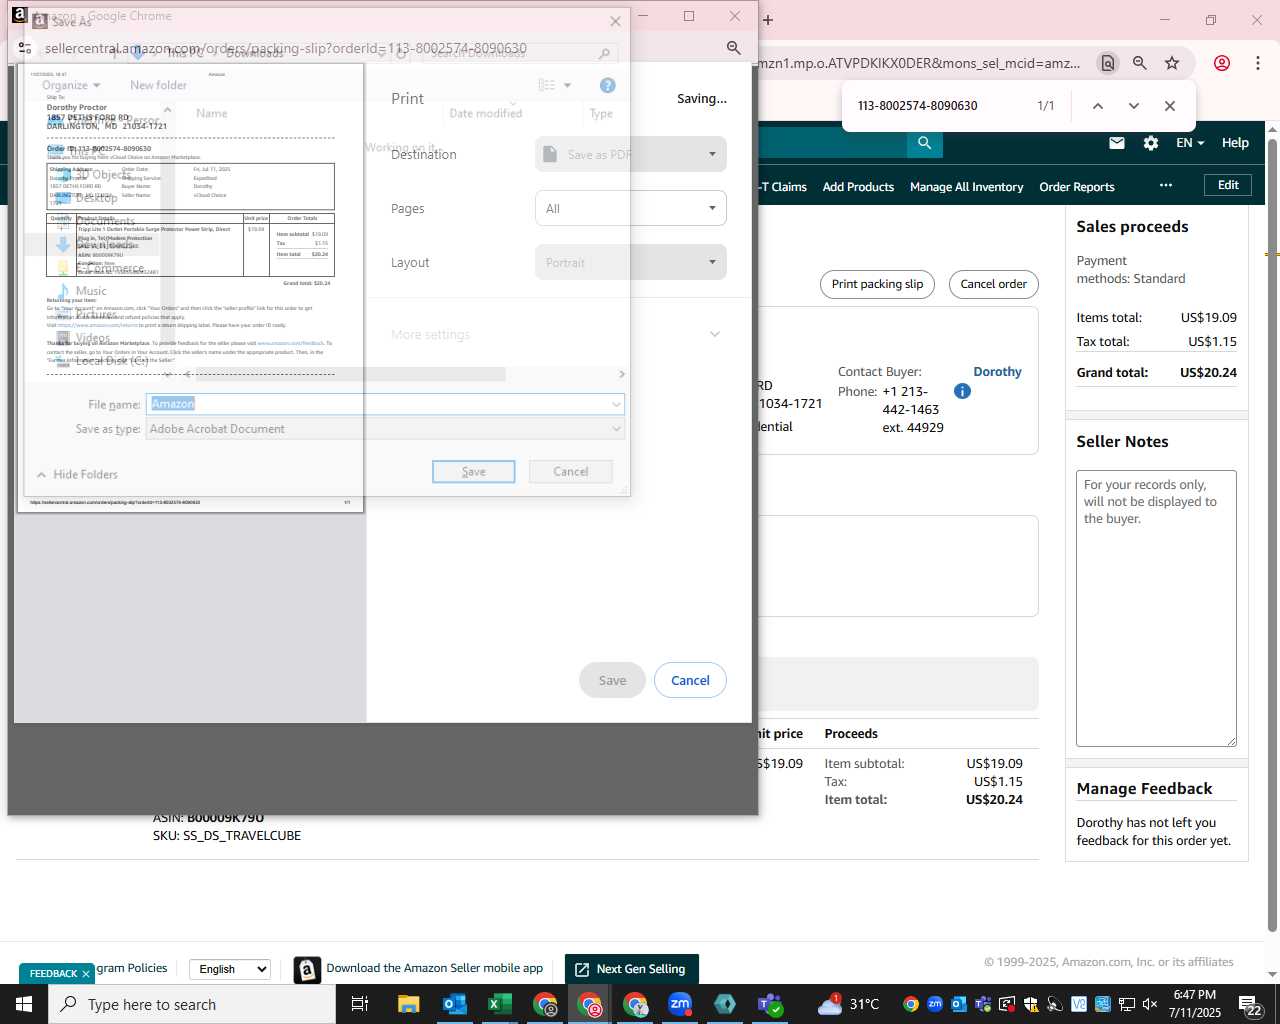1280x1024 pixels.
Task: Open the Organize menu in the Save As dialog
Action: point(71,85)
